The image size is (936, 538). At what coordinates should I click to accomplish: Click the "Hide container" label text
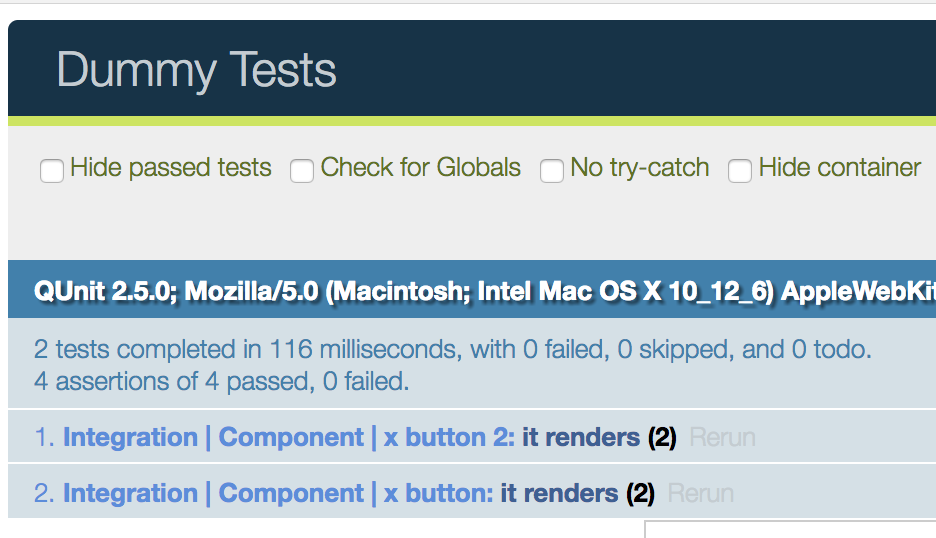coord(840,168)
